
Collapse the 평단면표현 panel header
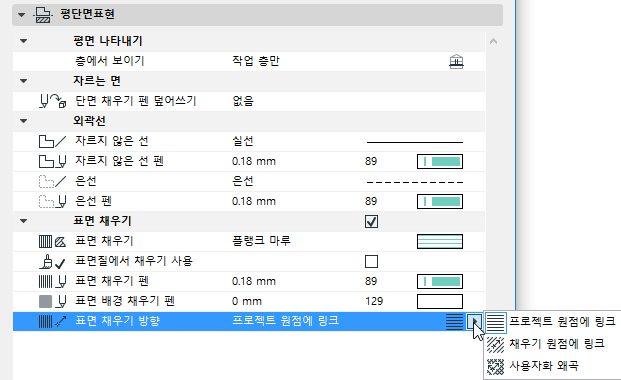tap(21, 15)
